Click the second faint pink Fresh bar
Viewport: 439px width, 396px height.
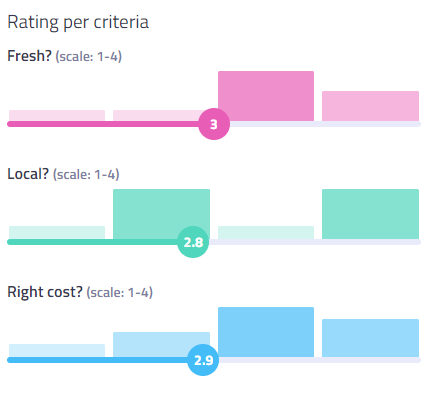pos(157,115)
